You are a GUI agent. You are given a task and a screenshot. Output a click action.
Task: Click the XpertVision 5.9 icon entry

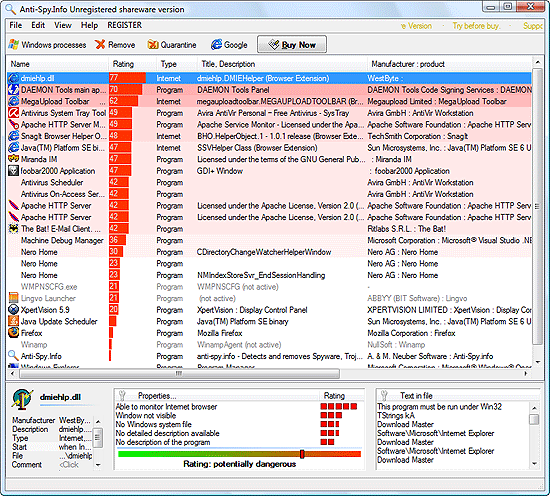pos(13,310)
